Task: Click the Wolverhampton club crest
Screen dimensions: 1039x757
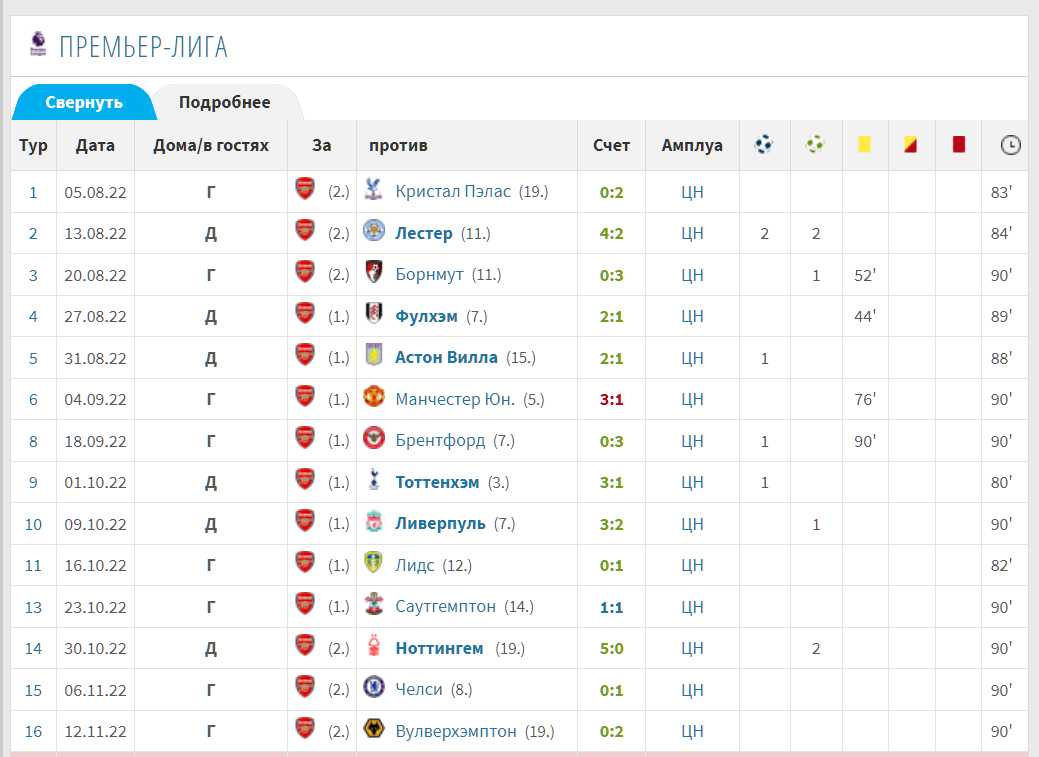Action: [374, 729]
